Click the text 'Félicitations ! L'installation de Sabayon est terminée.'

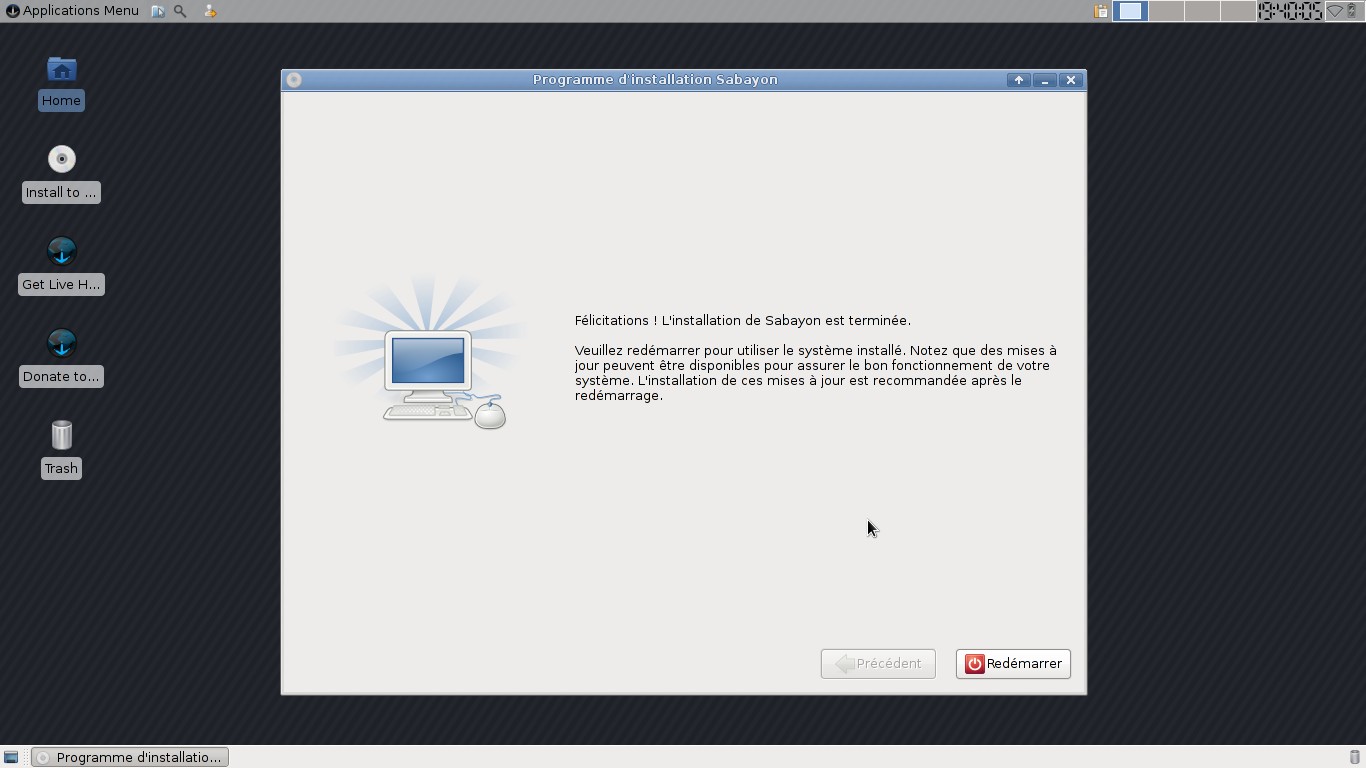click(x=742, y=321)
